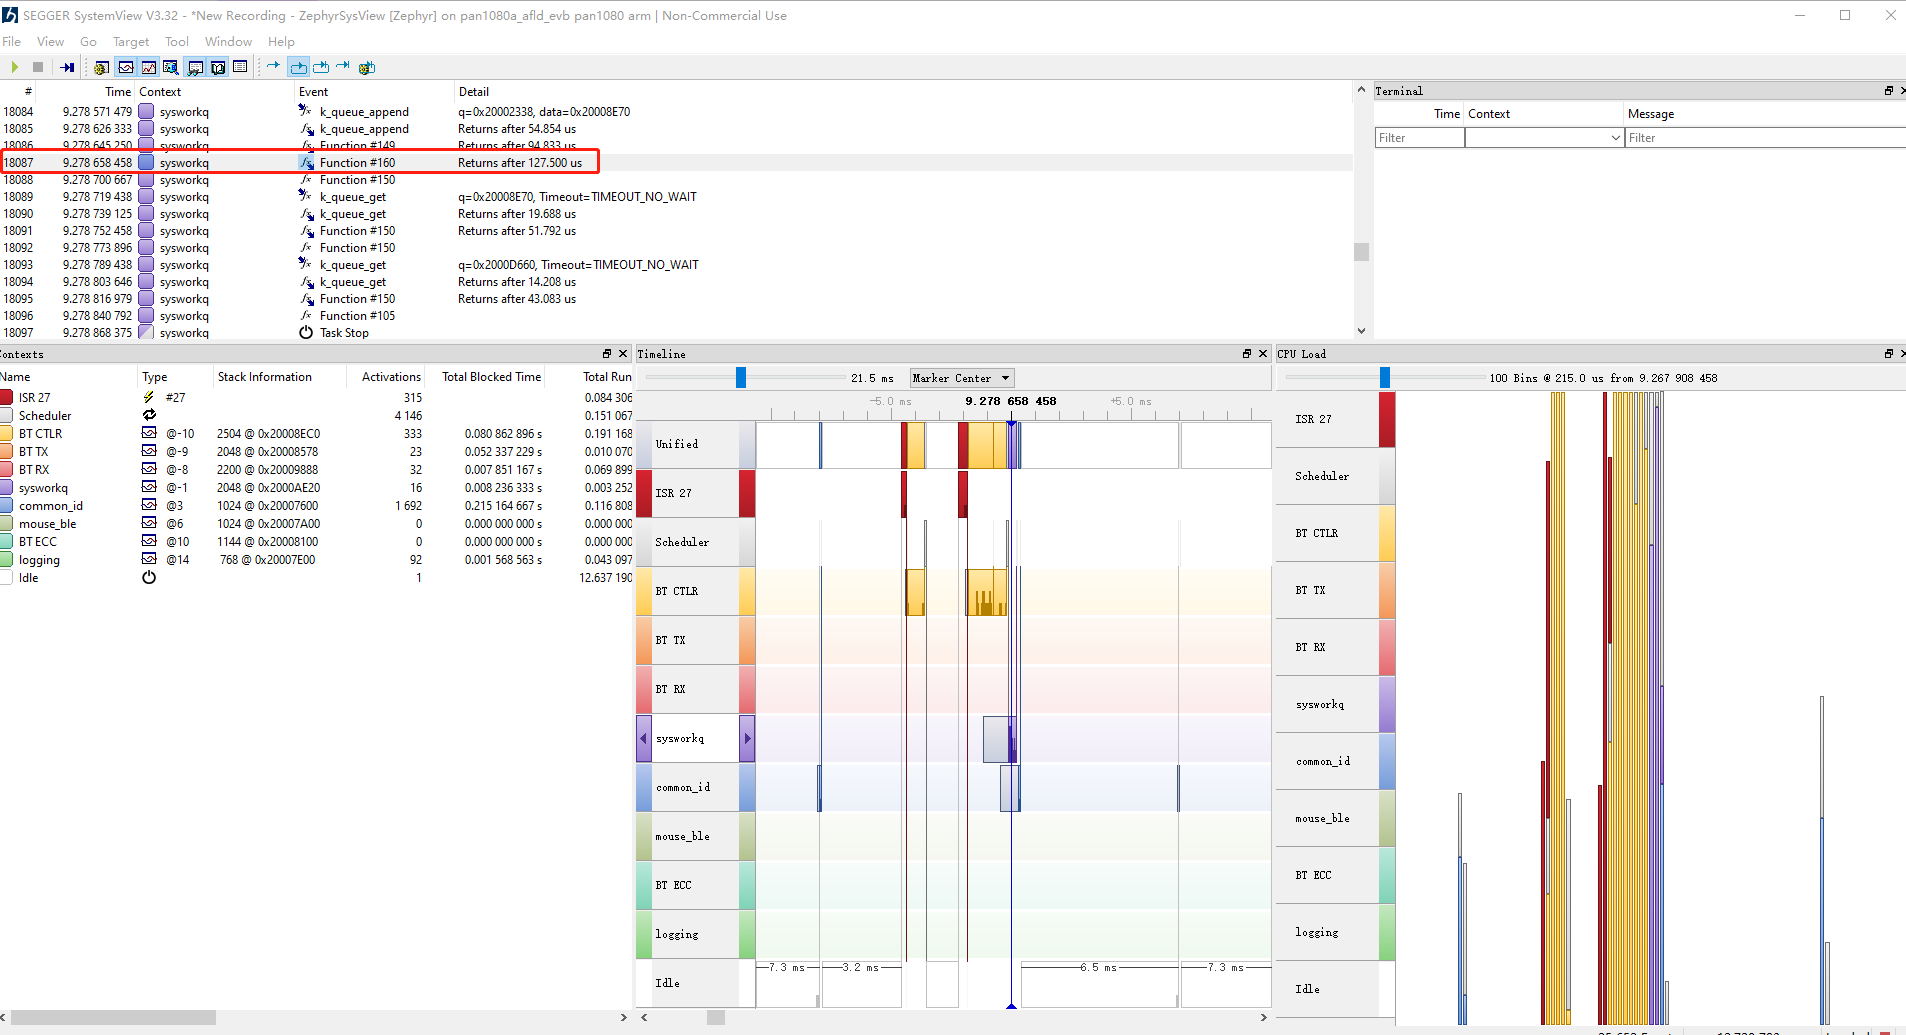The image size is (1906, 1035).
Task: Open the event filter magnifier icon
Action: pyautogui.click(x=171, y=67)
